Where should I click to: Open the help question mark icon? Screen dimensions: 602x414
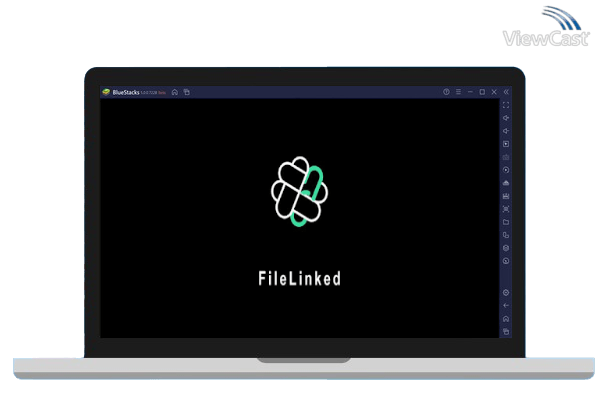pos(446,92)
